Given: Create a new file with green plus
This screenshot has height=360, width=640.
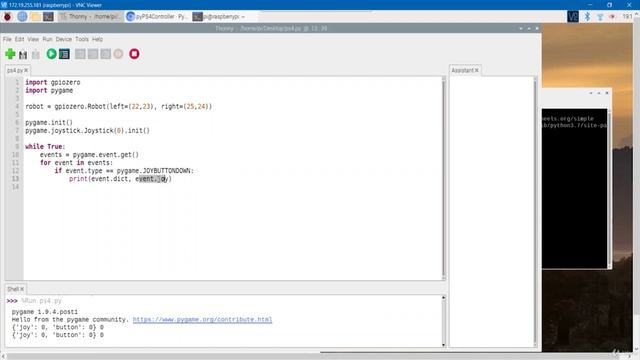Looking at the screenshot, I should [10, 54].
